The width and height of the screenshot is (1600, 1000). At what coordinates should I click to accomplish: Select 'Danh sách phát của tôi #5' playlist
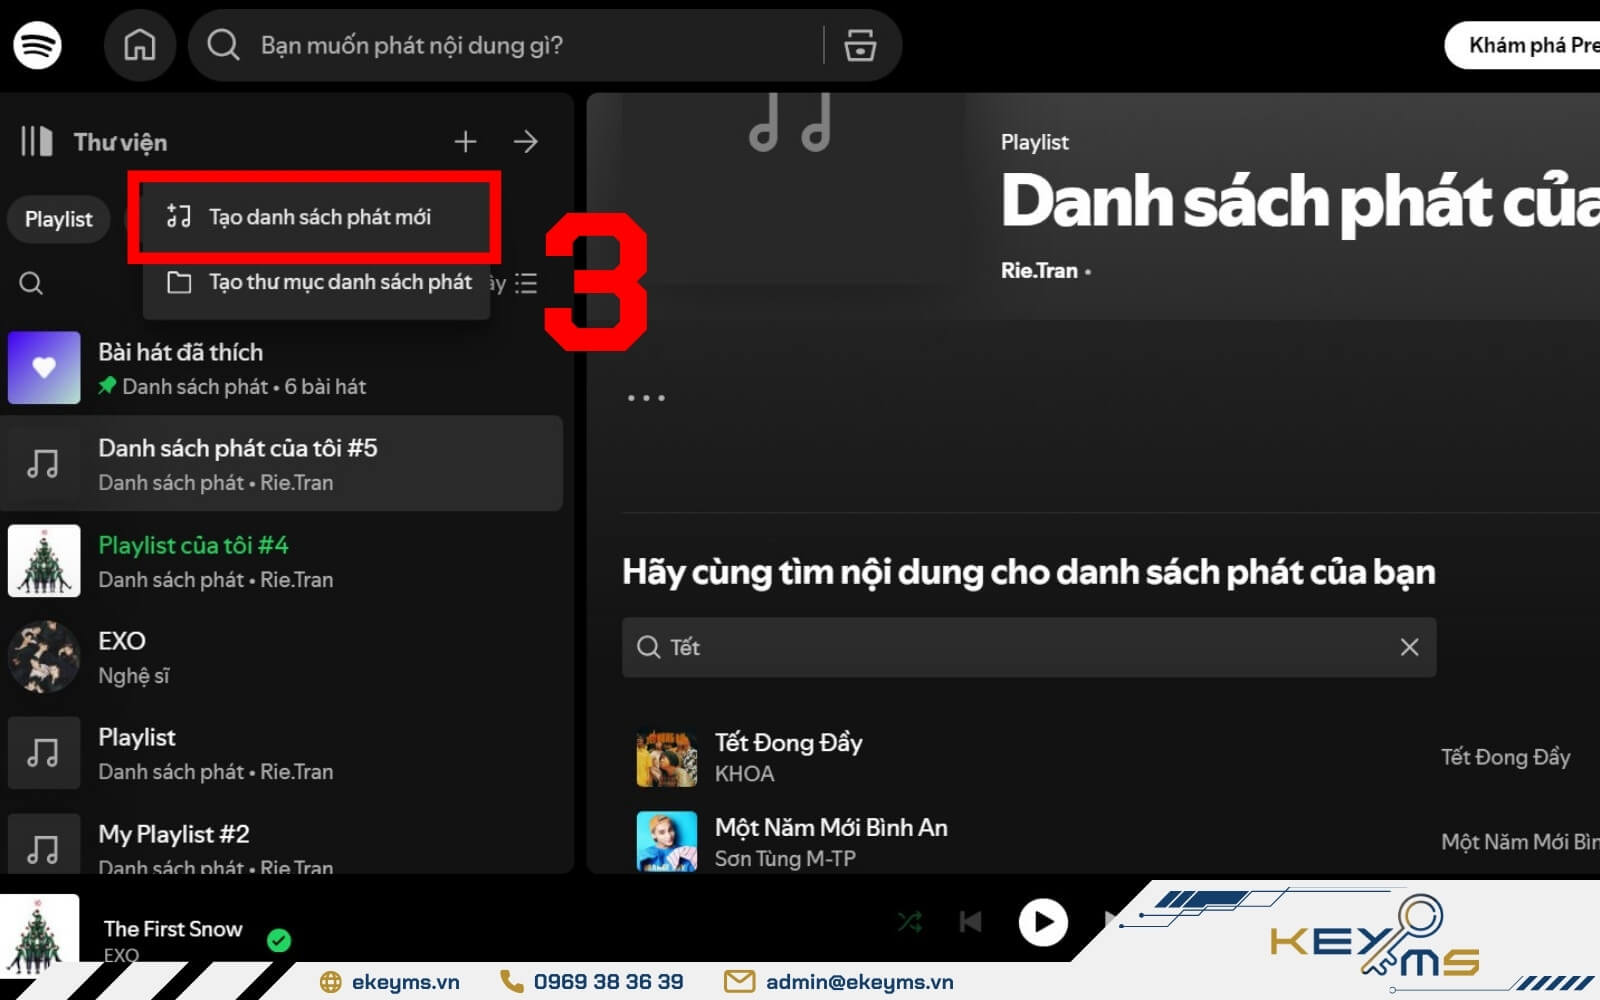pyautogui.click(x=282, y=463)
